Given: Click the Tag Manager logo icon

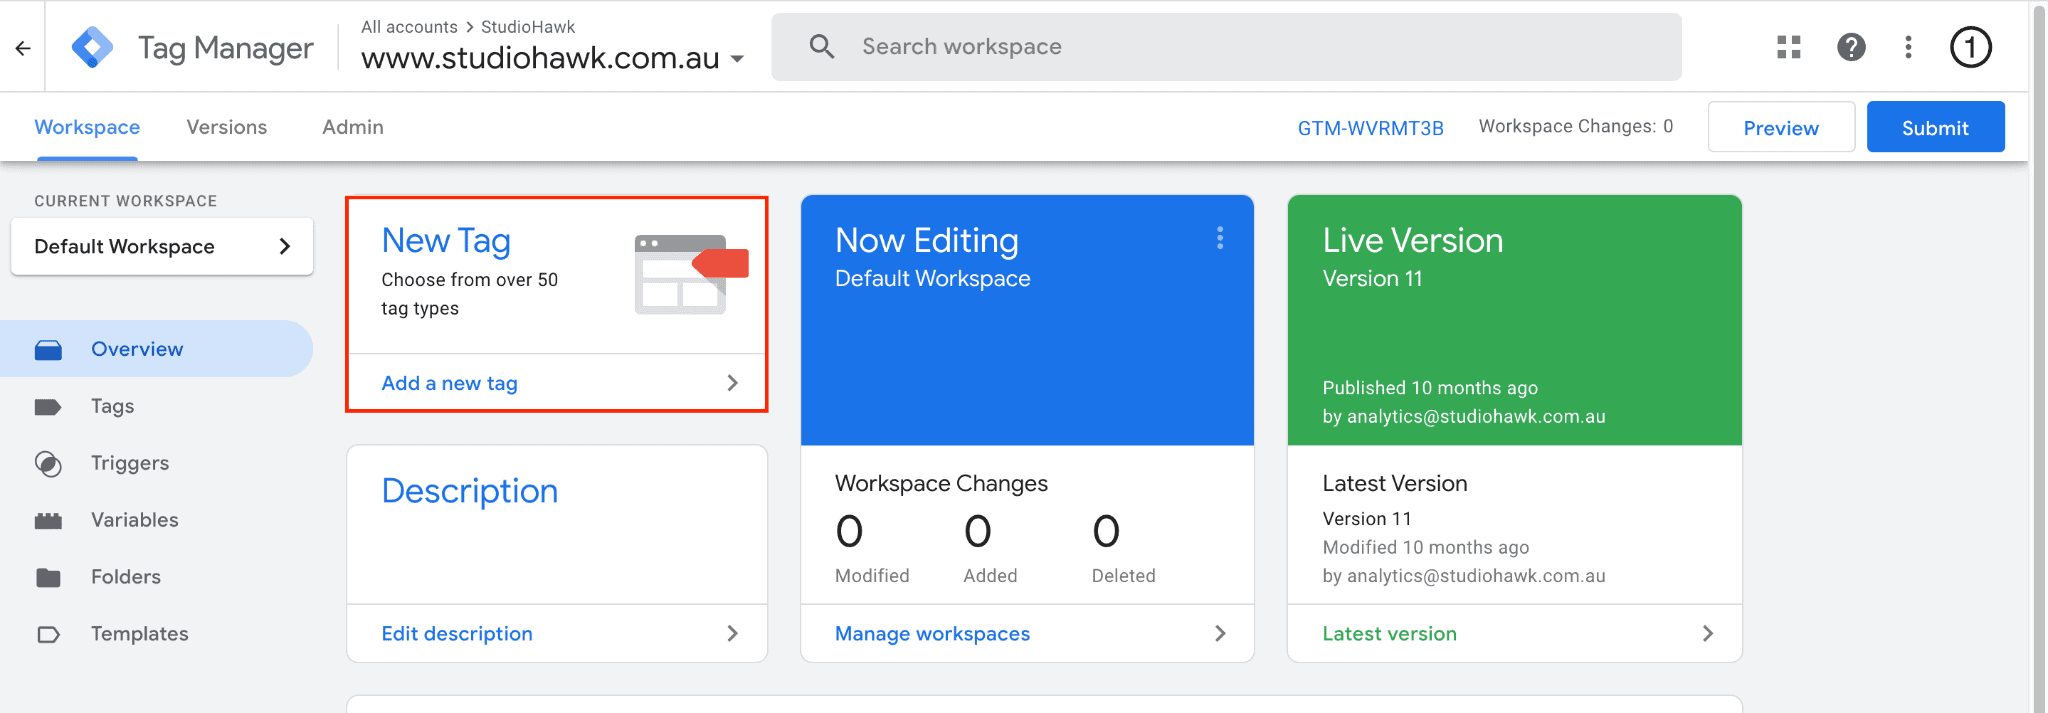Looking at the screenshot, I should pyautogui.click(x=93, y=47).
